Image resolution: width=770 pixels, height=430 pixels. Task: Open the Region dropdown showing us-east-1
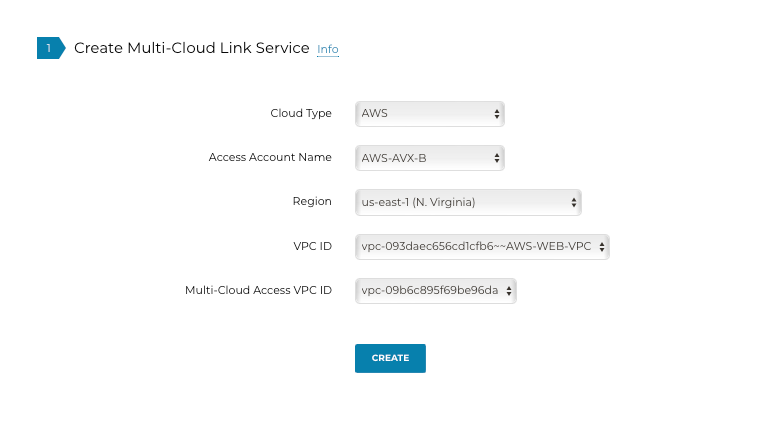(x=468, y=202)
